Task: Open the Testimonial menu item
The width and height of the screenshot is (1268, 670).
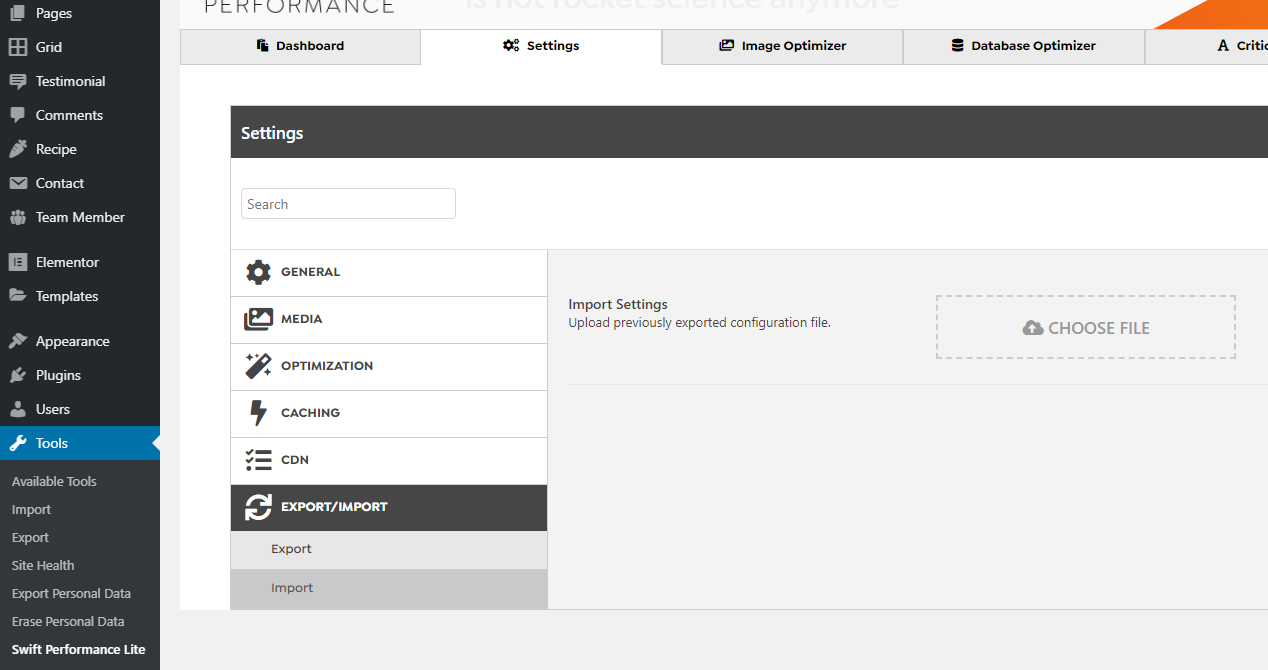Action: [80, 81]
